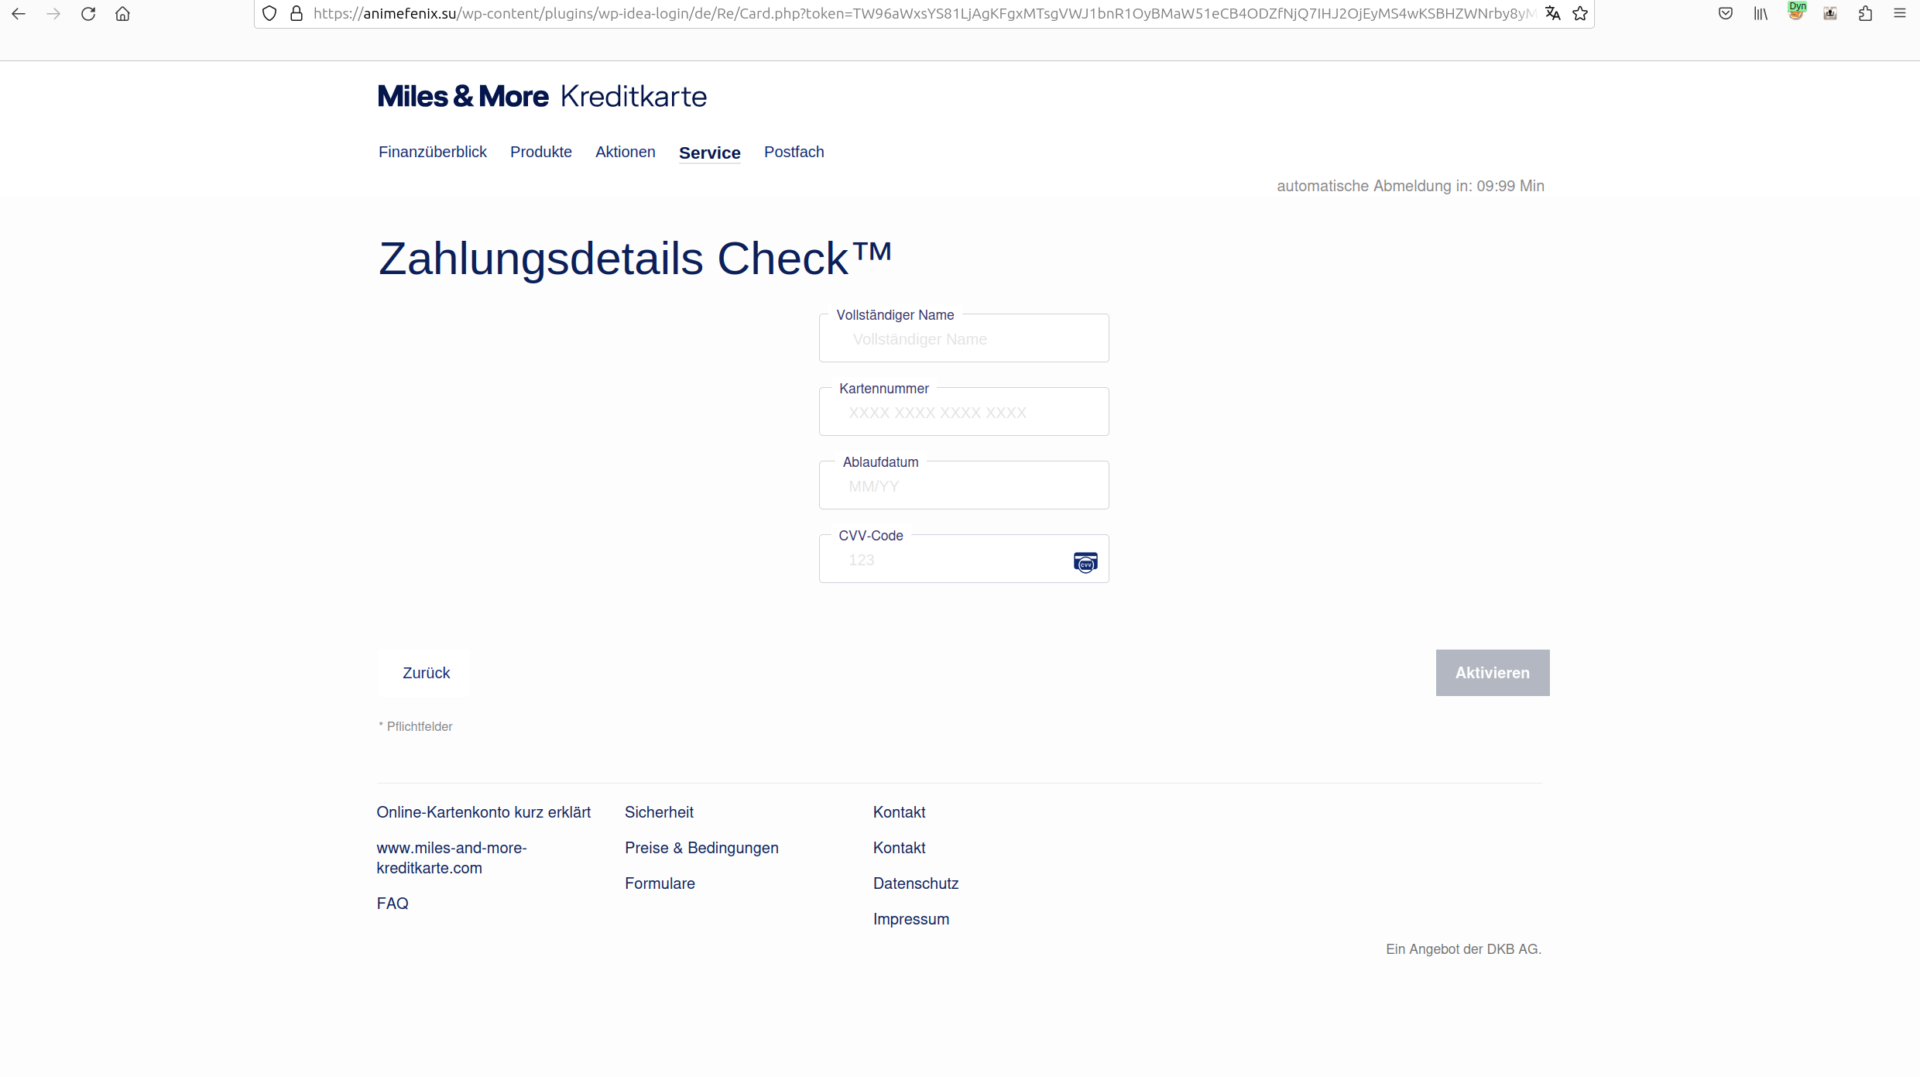This screenshot has height=1077, width=1920.
Task: Focus the Ablaufdatum MM/YY field
Action: pos(964,486)
